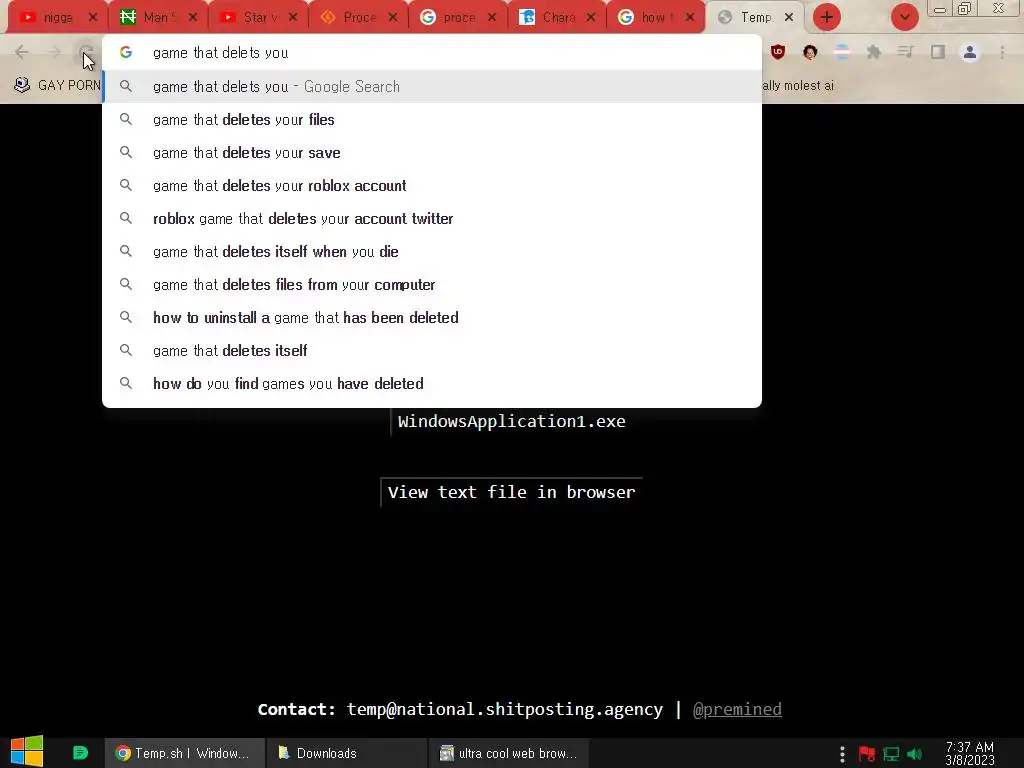
Task: Select 'roblox game that deletes your account twitter'
Action: tap(432, 218)
